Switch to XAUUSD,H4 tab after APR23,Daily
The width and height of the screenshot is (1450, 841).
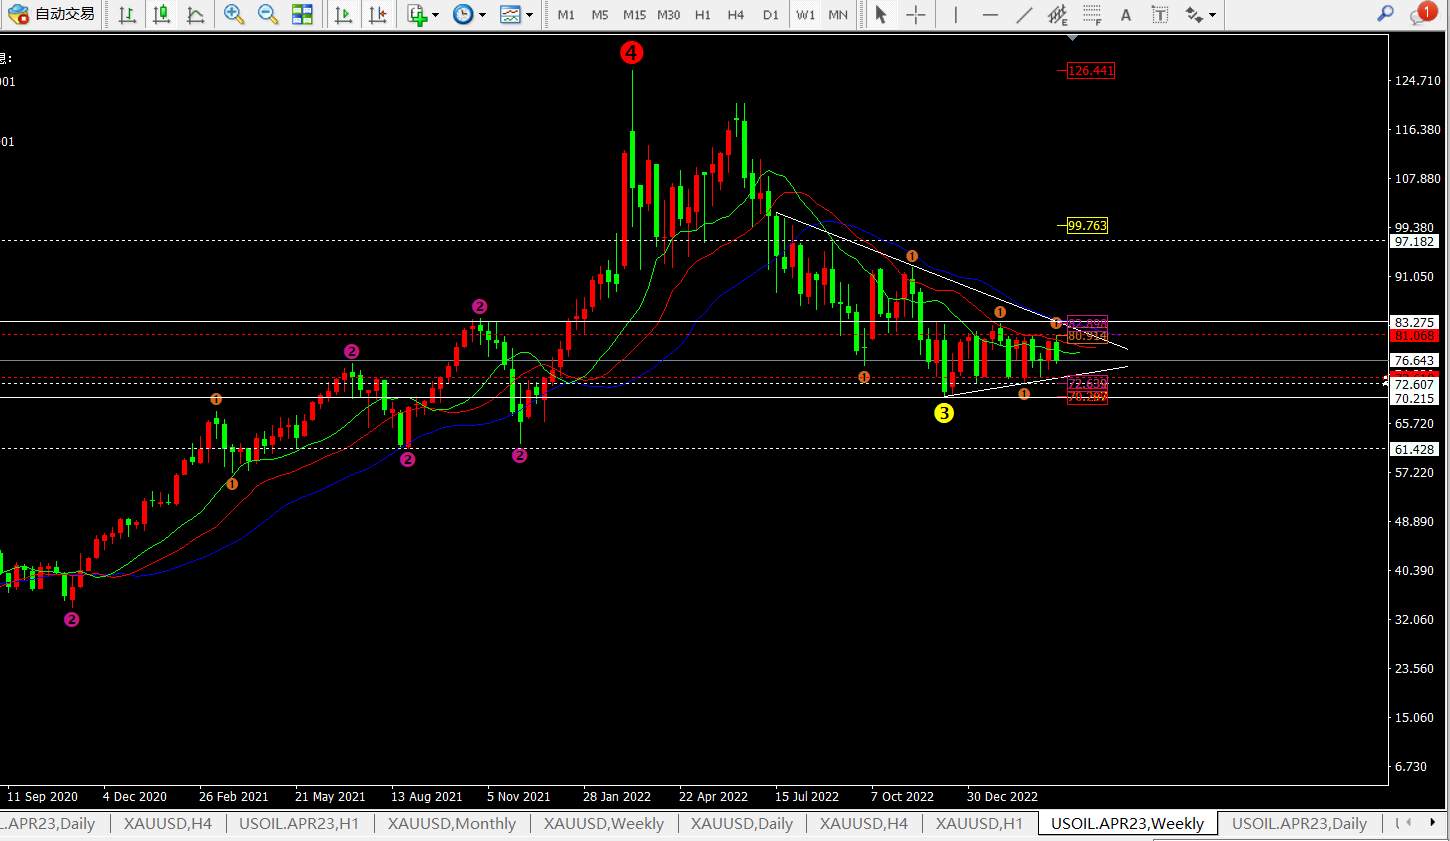[x=168, y=824]
